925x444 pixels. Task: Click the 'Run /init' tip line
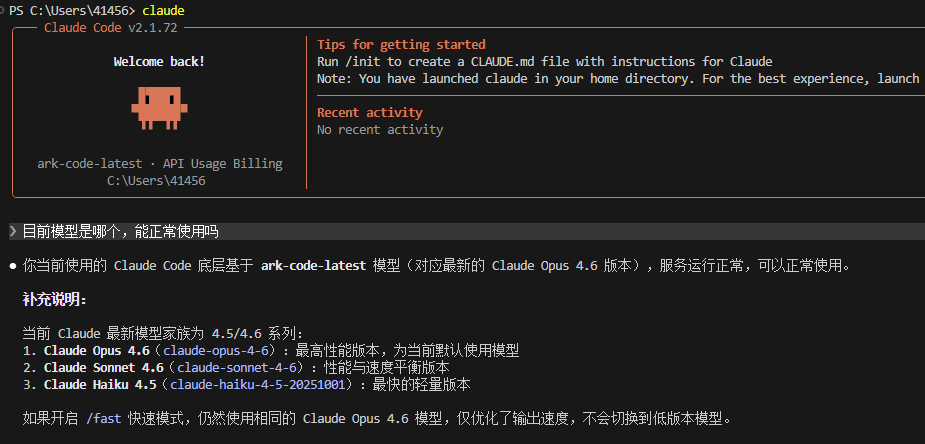click(544, 62)
